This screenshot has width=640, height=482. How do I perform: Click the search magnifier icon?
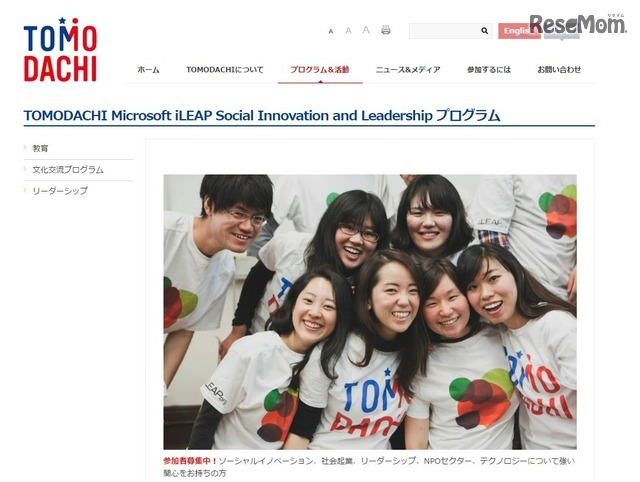[x=484, y=31]
